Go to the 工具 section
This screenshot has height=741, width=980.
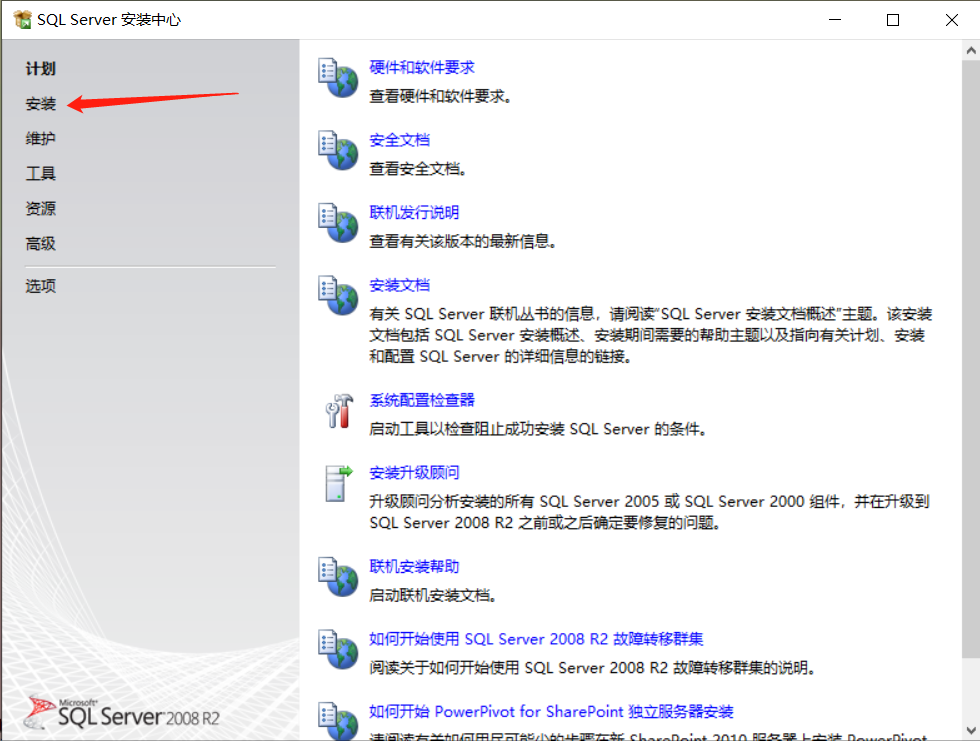coord(41,174)
